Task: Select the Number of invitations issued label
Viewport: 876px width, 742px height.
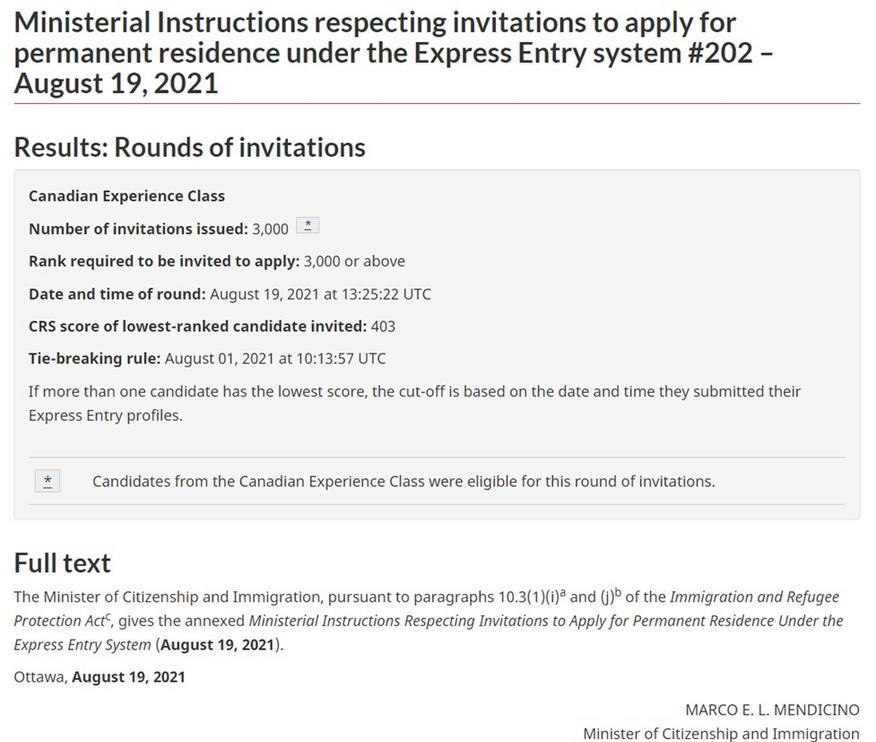Action: [x=138, y=229]
